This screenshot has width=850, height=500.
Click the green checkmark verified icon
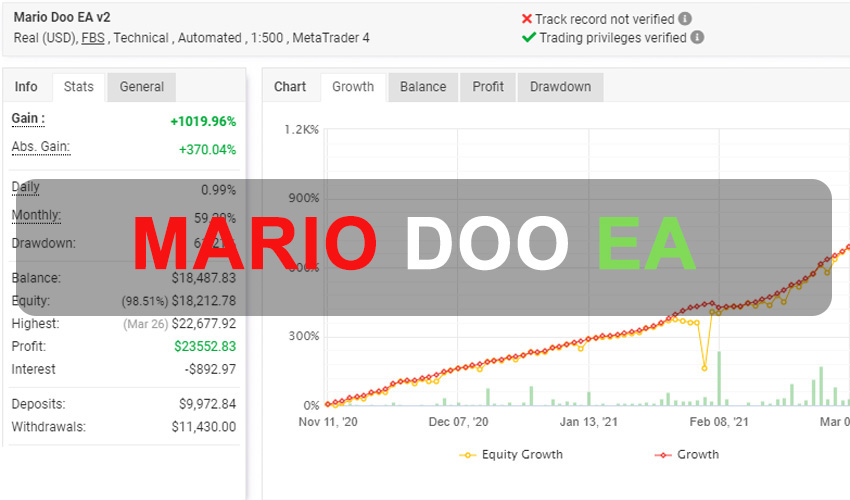(x=529, y=37)
